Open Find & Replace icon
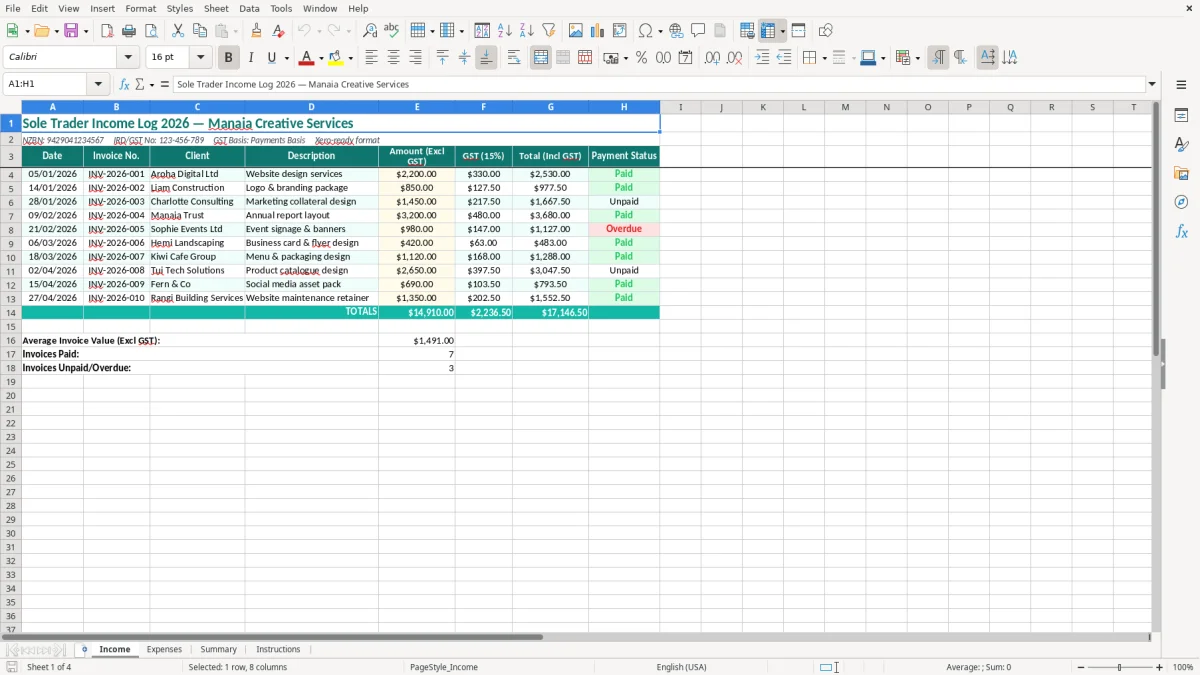This screenshot has width=1200, height=675. (370, 31)
